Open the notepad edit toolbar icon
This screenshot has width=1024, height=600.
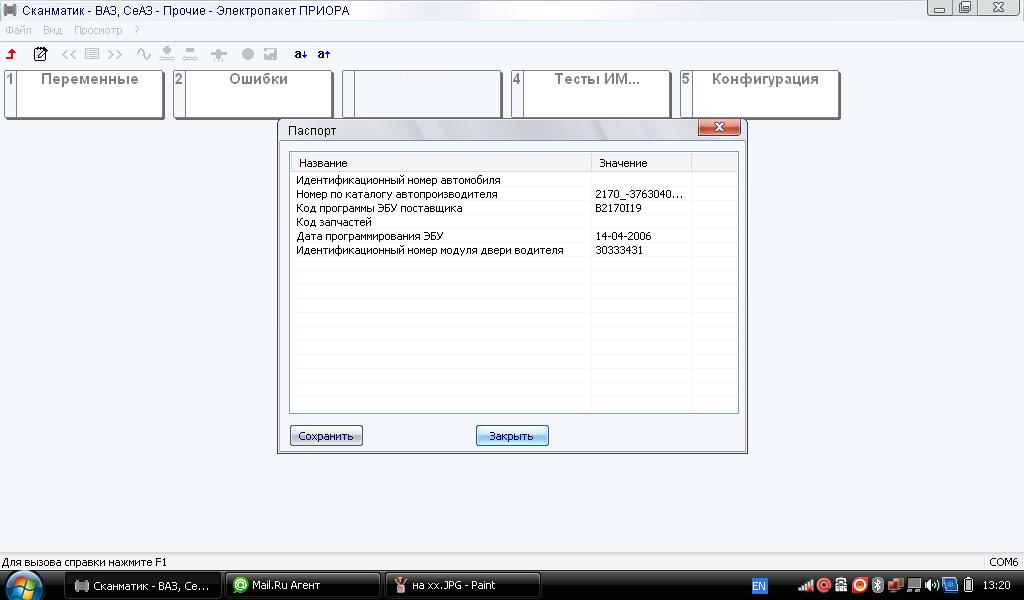coord(40,54)
